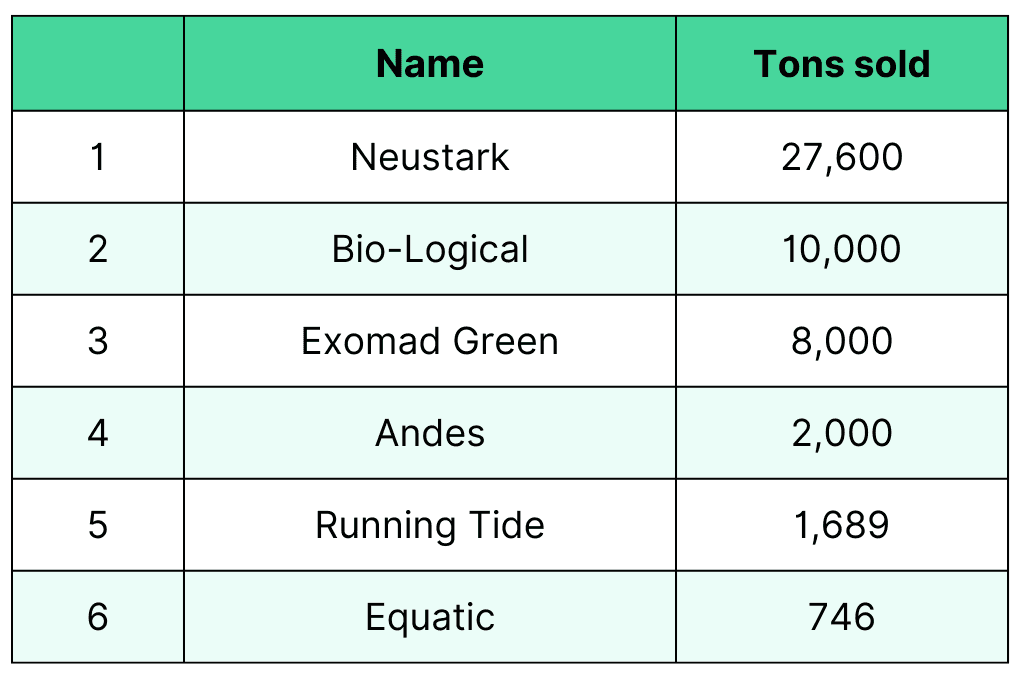Select the 1,689 tons value
The image size is (1018, 680).
coord(841,525)
